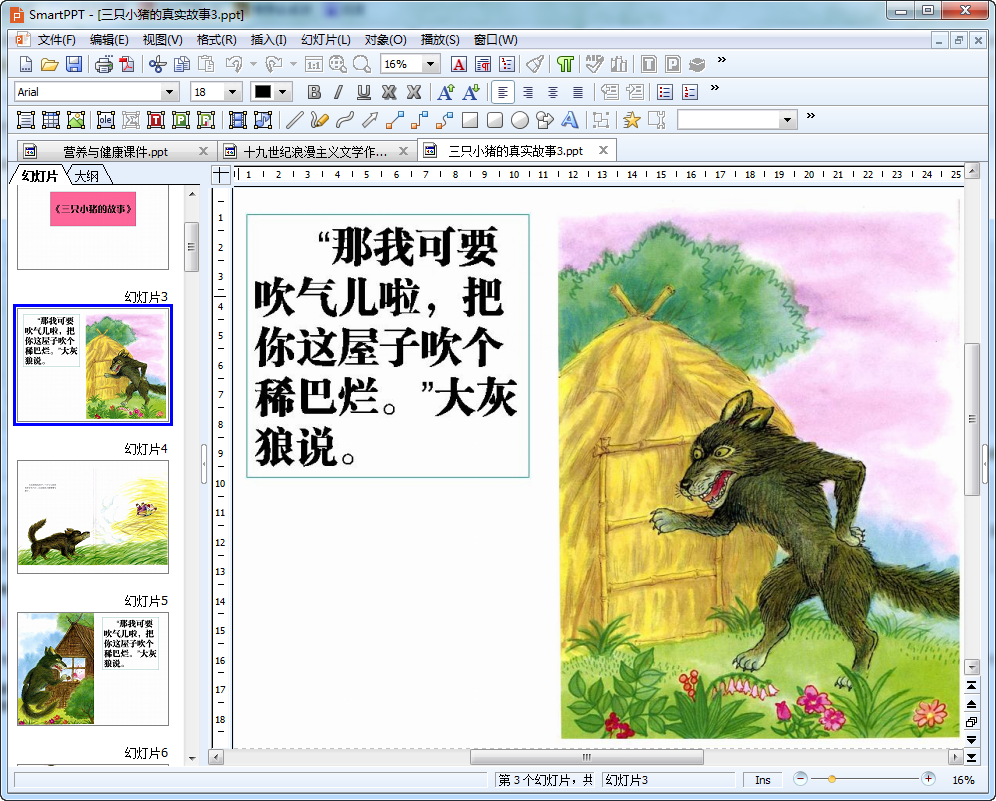Insert TextArt with the blue stylized A icon
Screen dimensions: 996x801
pyautogui.click(x=570, y=120)
